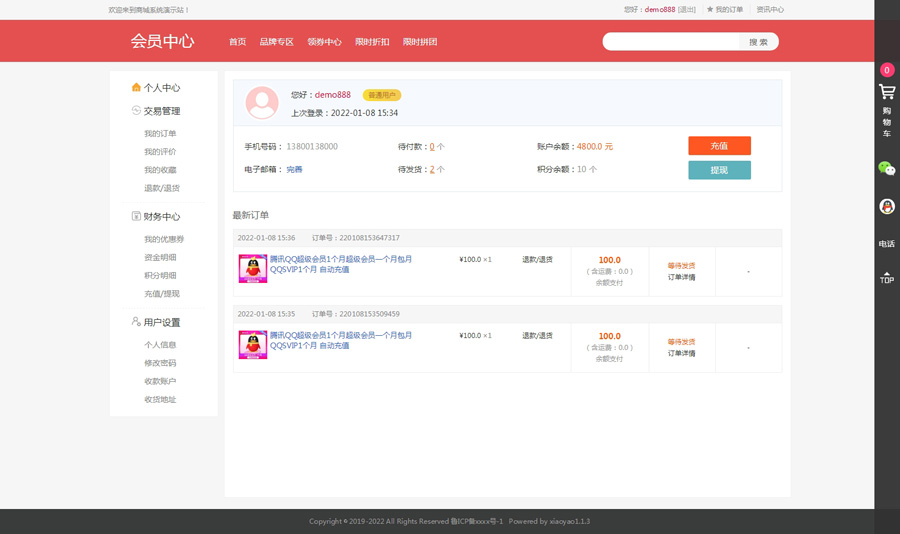
Task: Click the TOP back-to-top icon
Action: point(887,277)
